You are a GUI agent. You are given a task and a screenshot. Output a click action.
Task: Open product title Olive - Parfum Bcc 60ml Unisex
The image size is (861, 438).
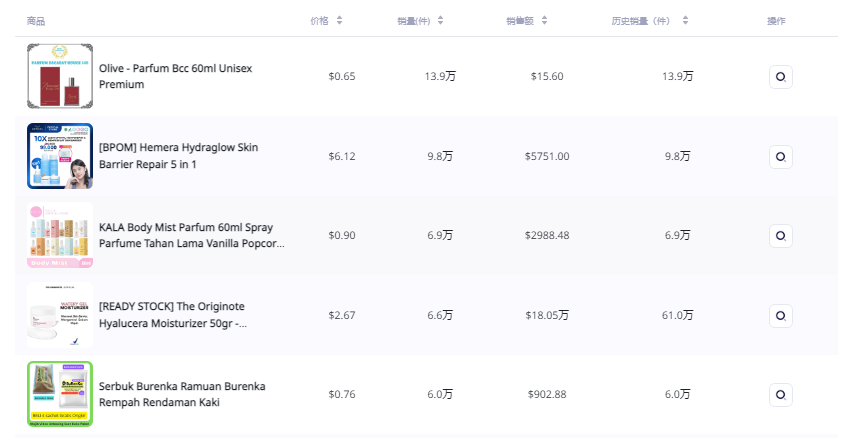[175, 76]
